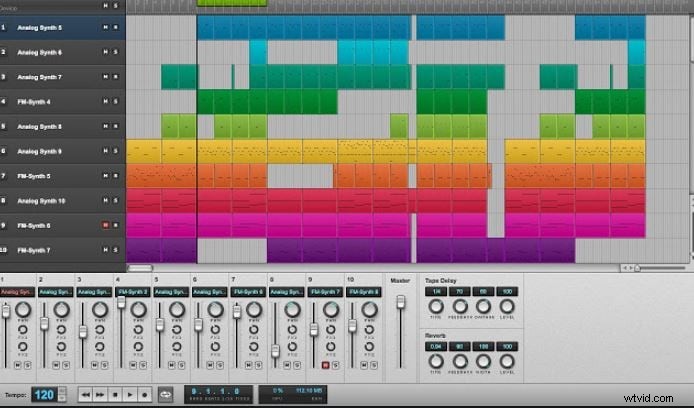694x408 pixels.
Task: Mute the Analog Synth 7 track
Action: (105, 77)
